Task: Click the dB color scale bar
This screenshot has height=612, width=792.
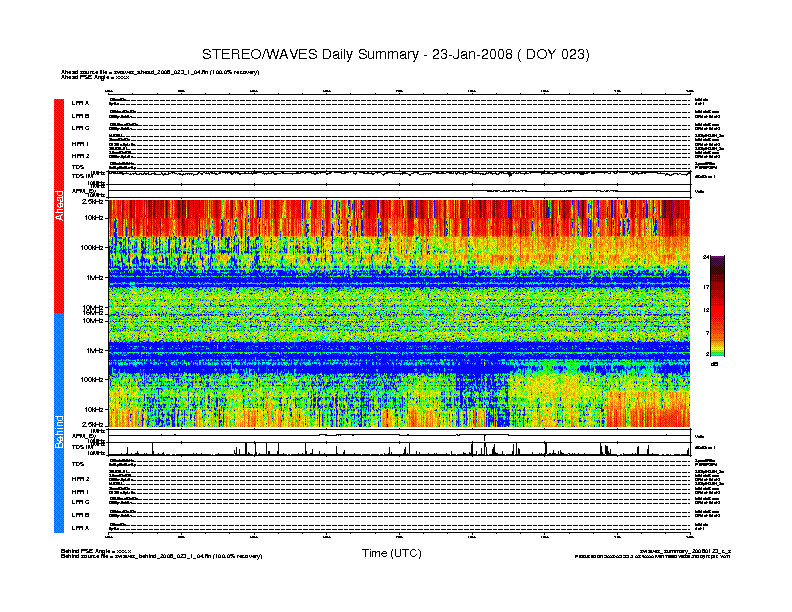Action: (x=717, y=306)
